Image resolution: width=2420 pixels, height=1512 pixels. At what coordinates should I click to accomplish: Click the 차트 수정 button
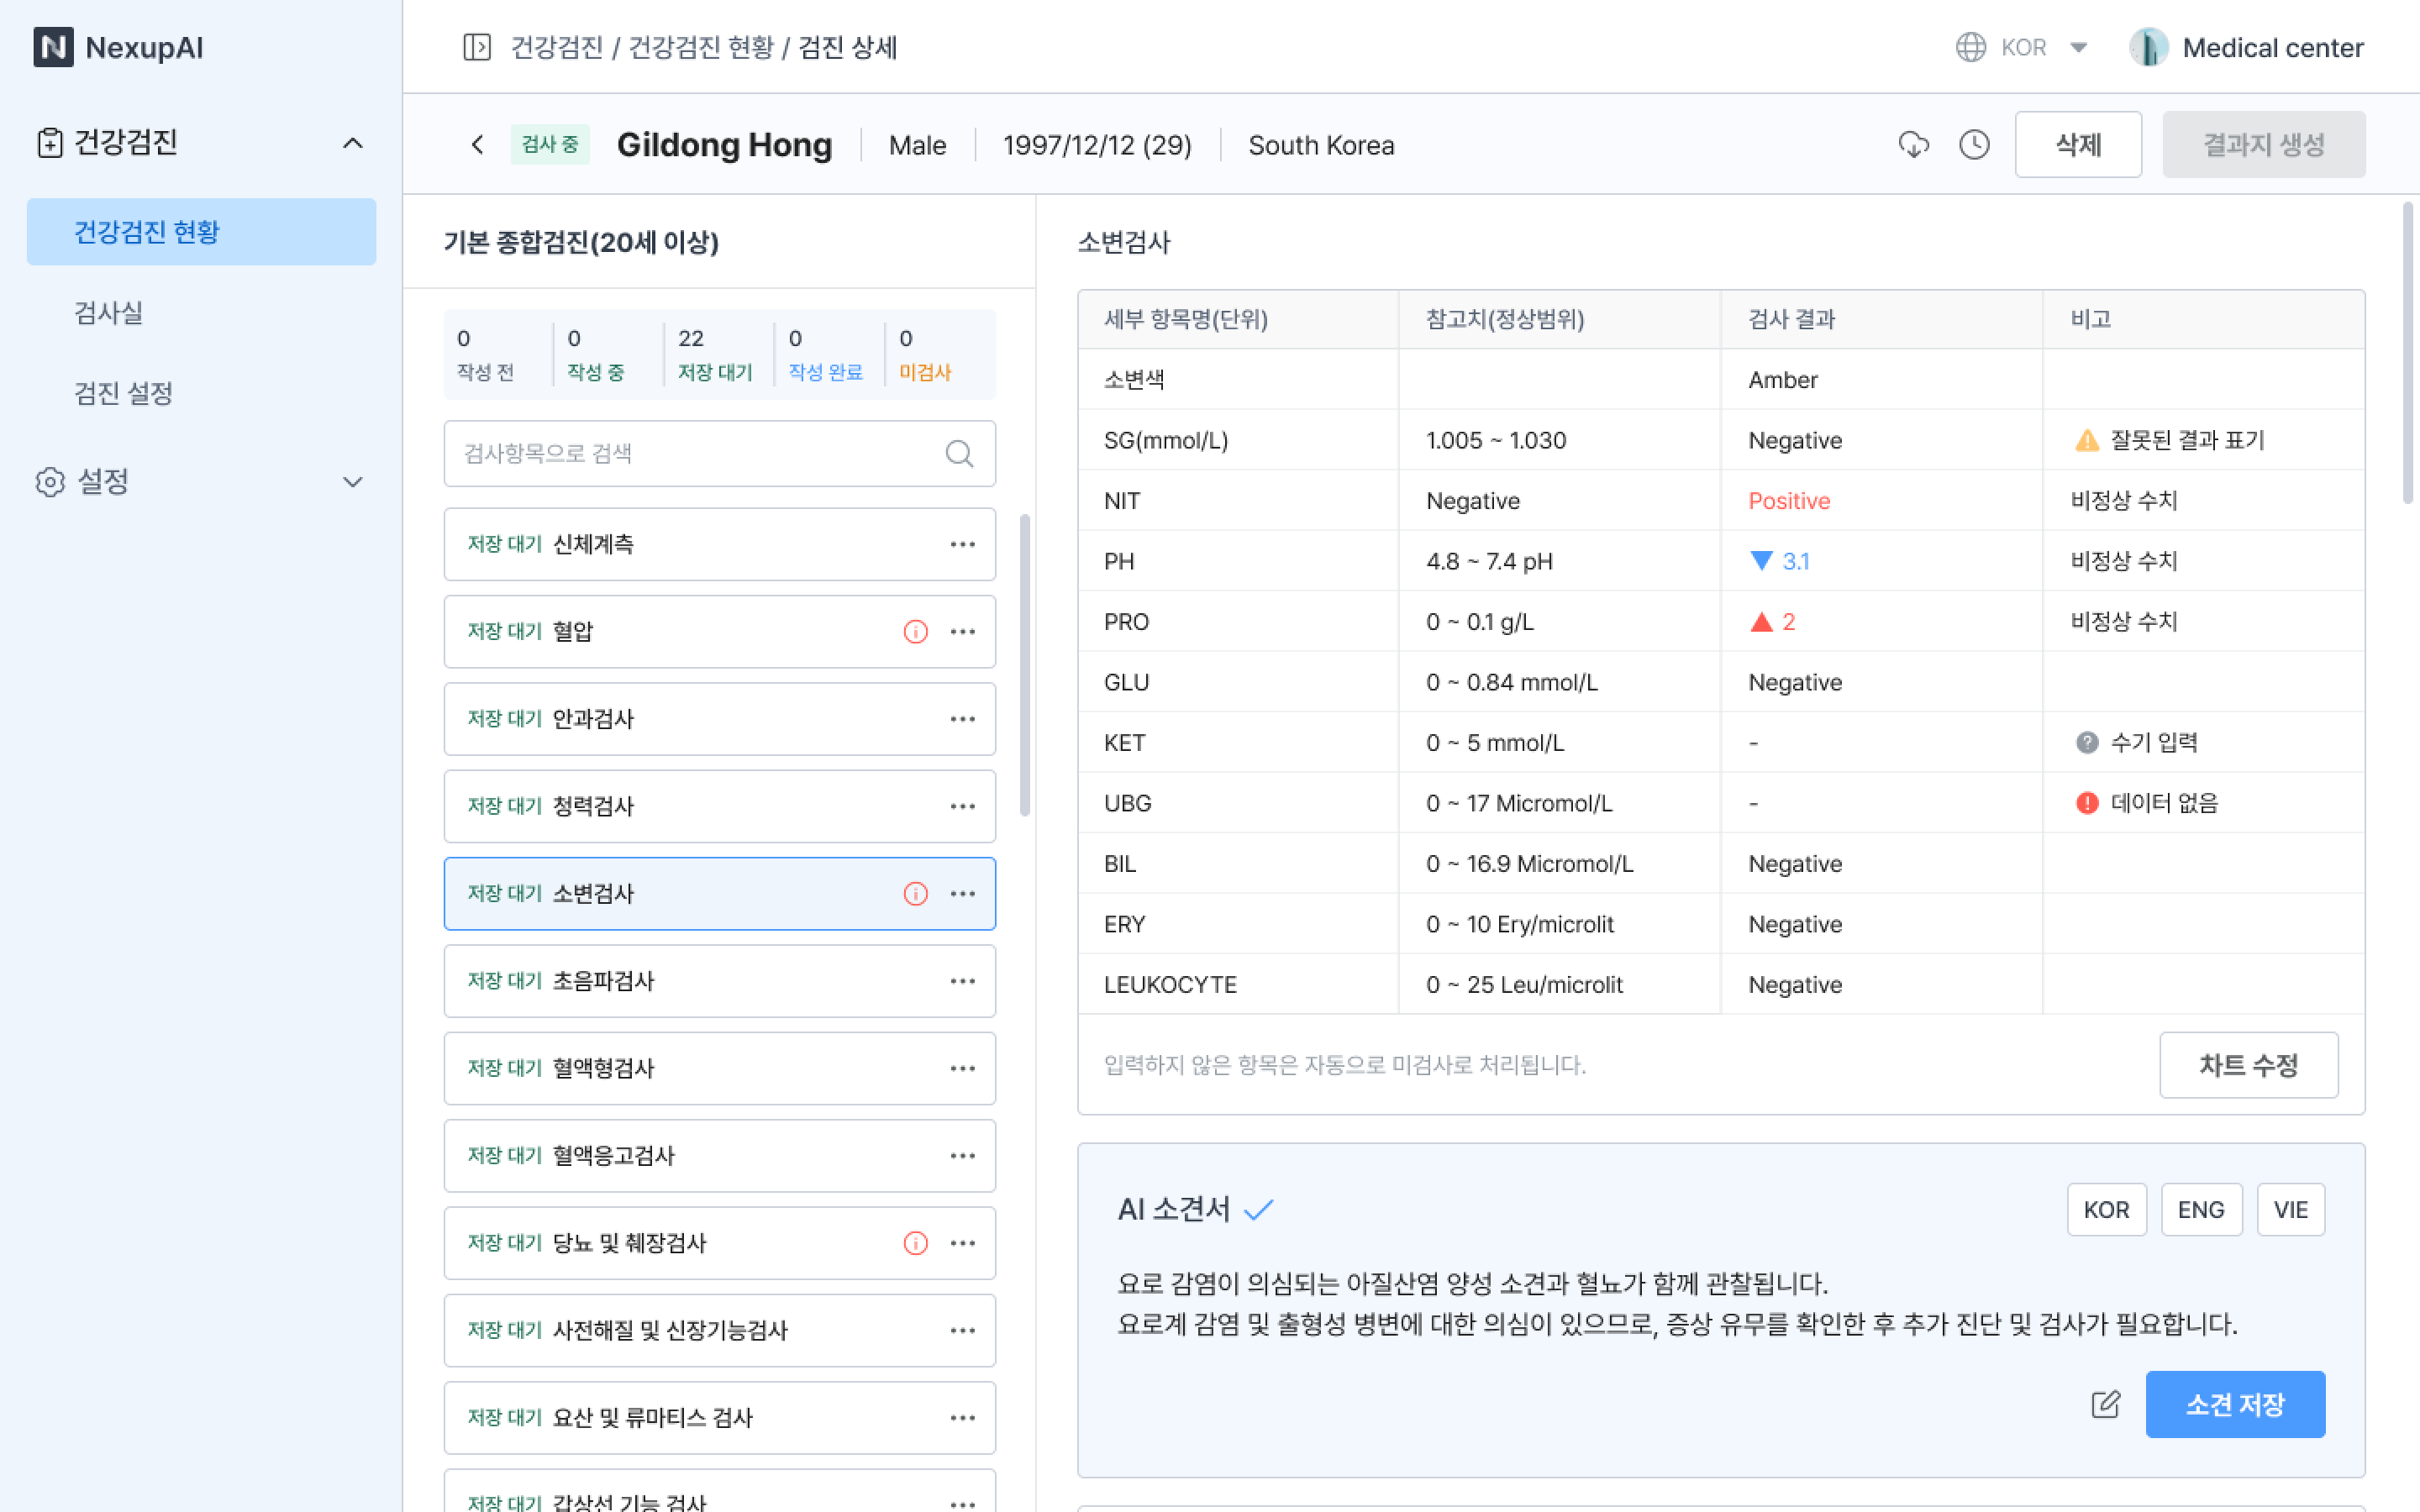[2247, 1065]
